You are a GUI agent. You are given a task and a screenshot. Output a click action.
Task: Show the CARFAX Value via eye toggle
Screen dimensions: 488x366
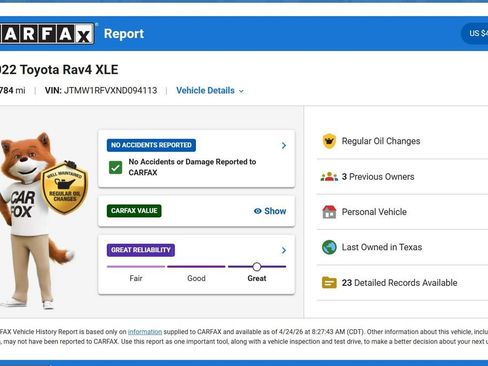270,211
